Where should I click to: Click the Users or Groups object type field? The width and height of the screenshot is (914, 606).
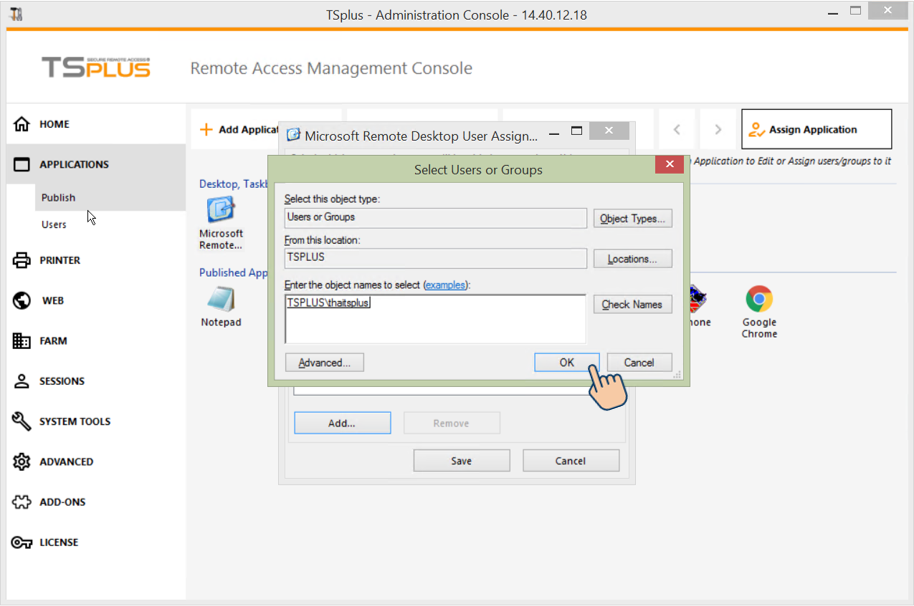435,218
